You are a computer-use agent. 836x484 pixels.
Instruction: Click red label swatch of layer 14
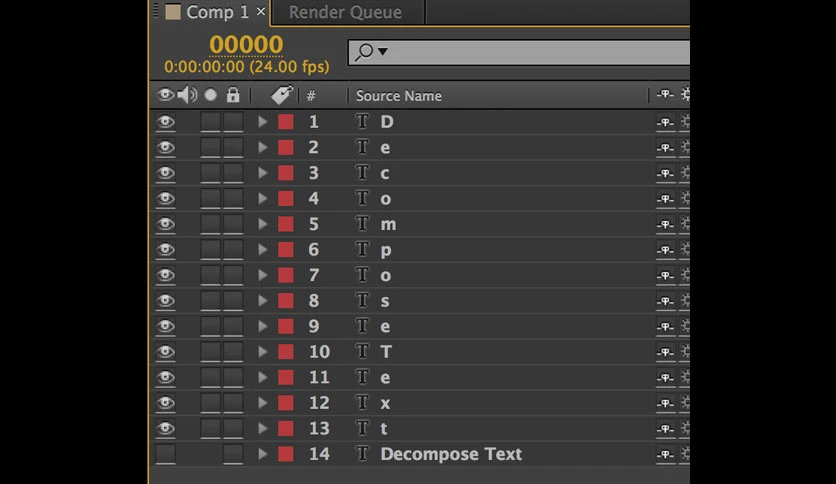[x=286, y=454]
